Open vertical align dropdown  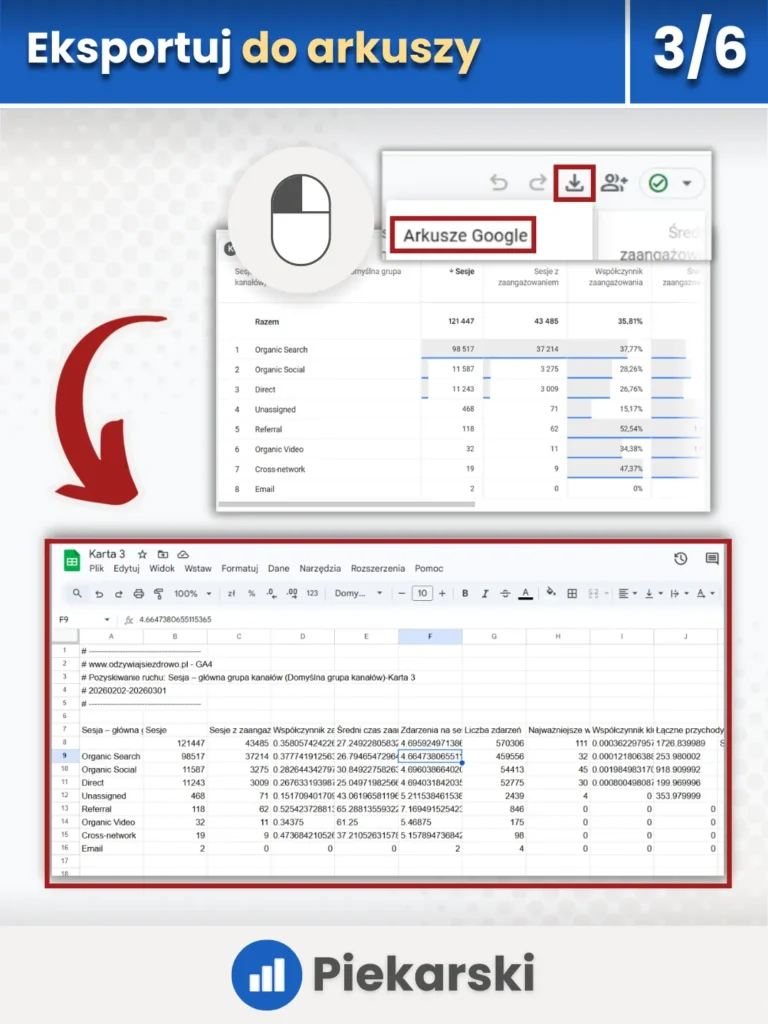pyautogui.click(x=653, y=594)
